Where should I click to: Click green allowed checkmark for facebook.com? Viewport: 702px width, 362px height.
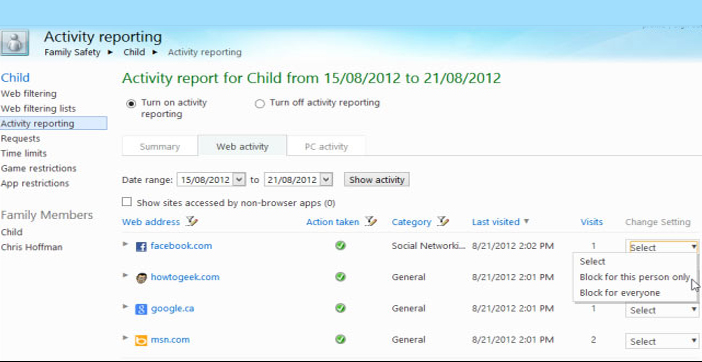[x=340, y=246]
